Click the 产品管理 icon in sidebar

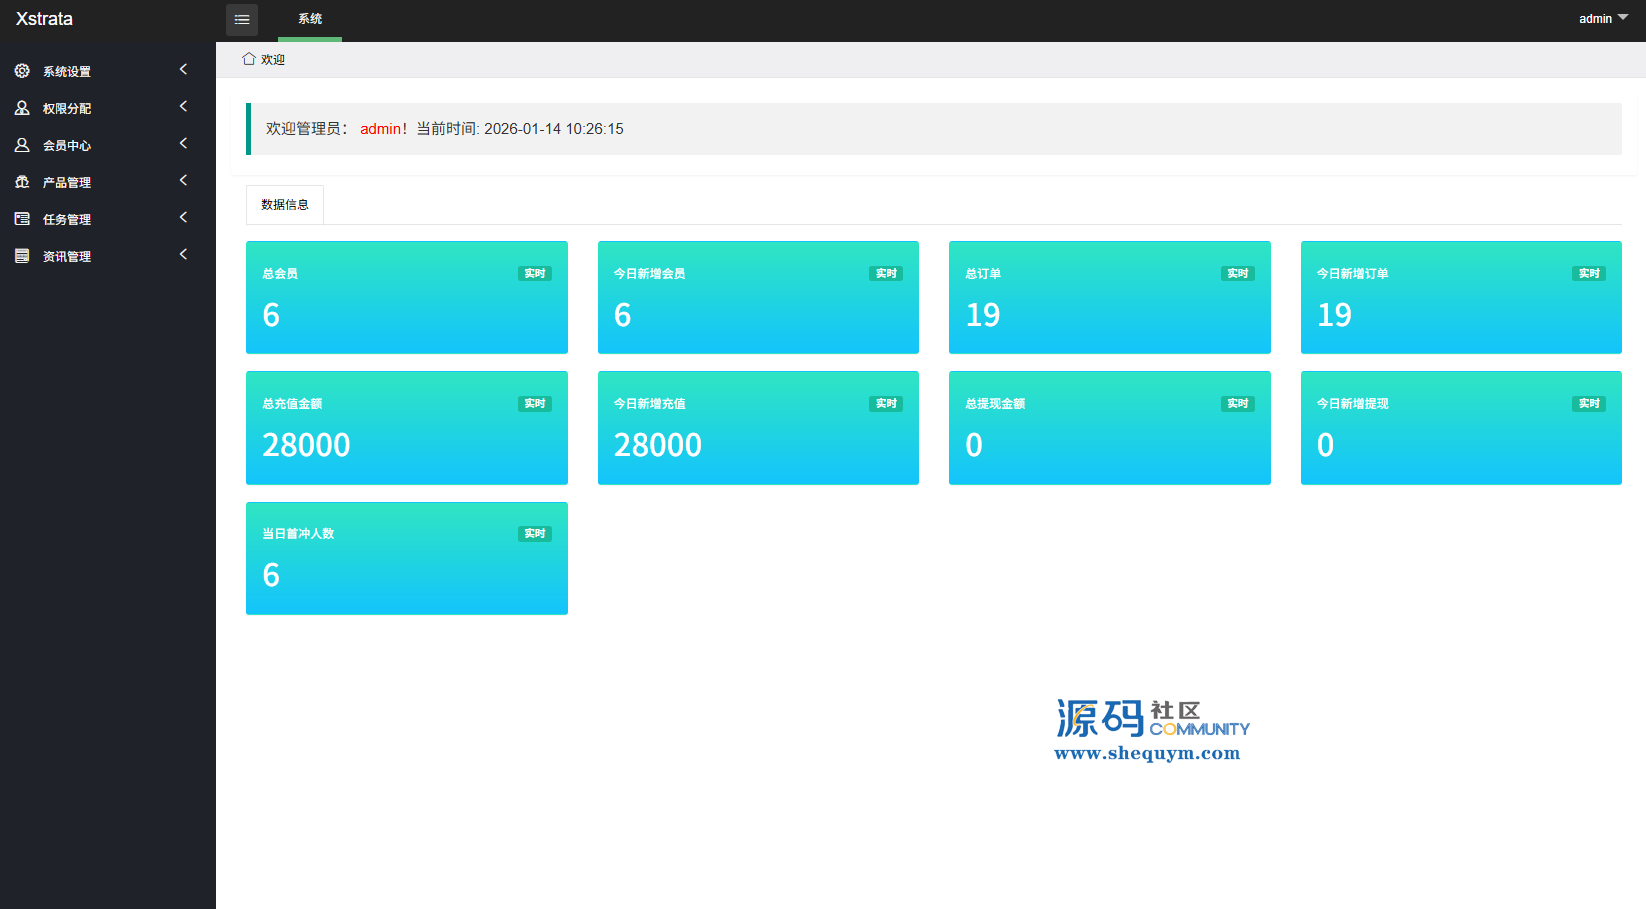[x=22, y=182]
